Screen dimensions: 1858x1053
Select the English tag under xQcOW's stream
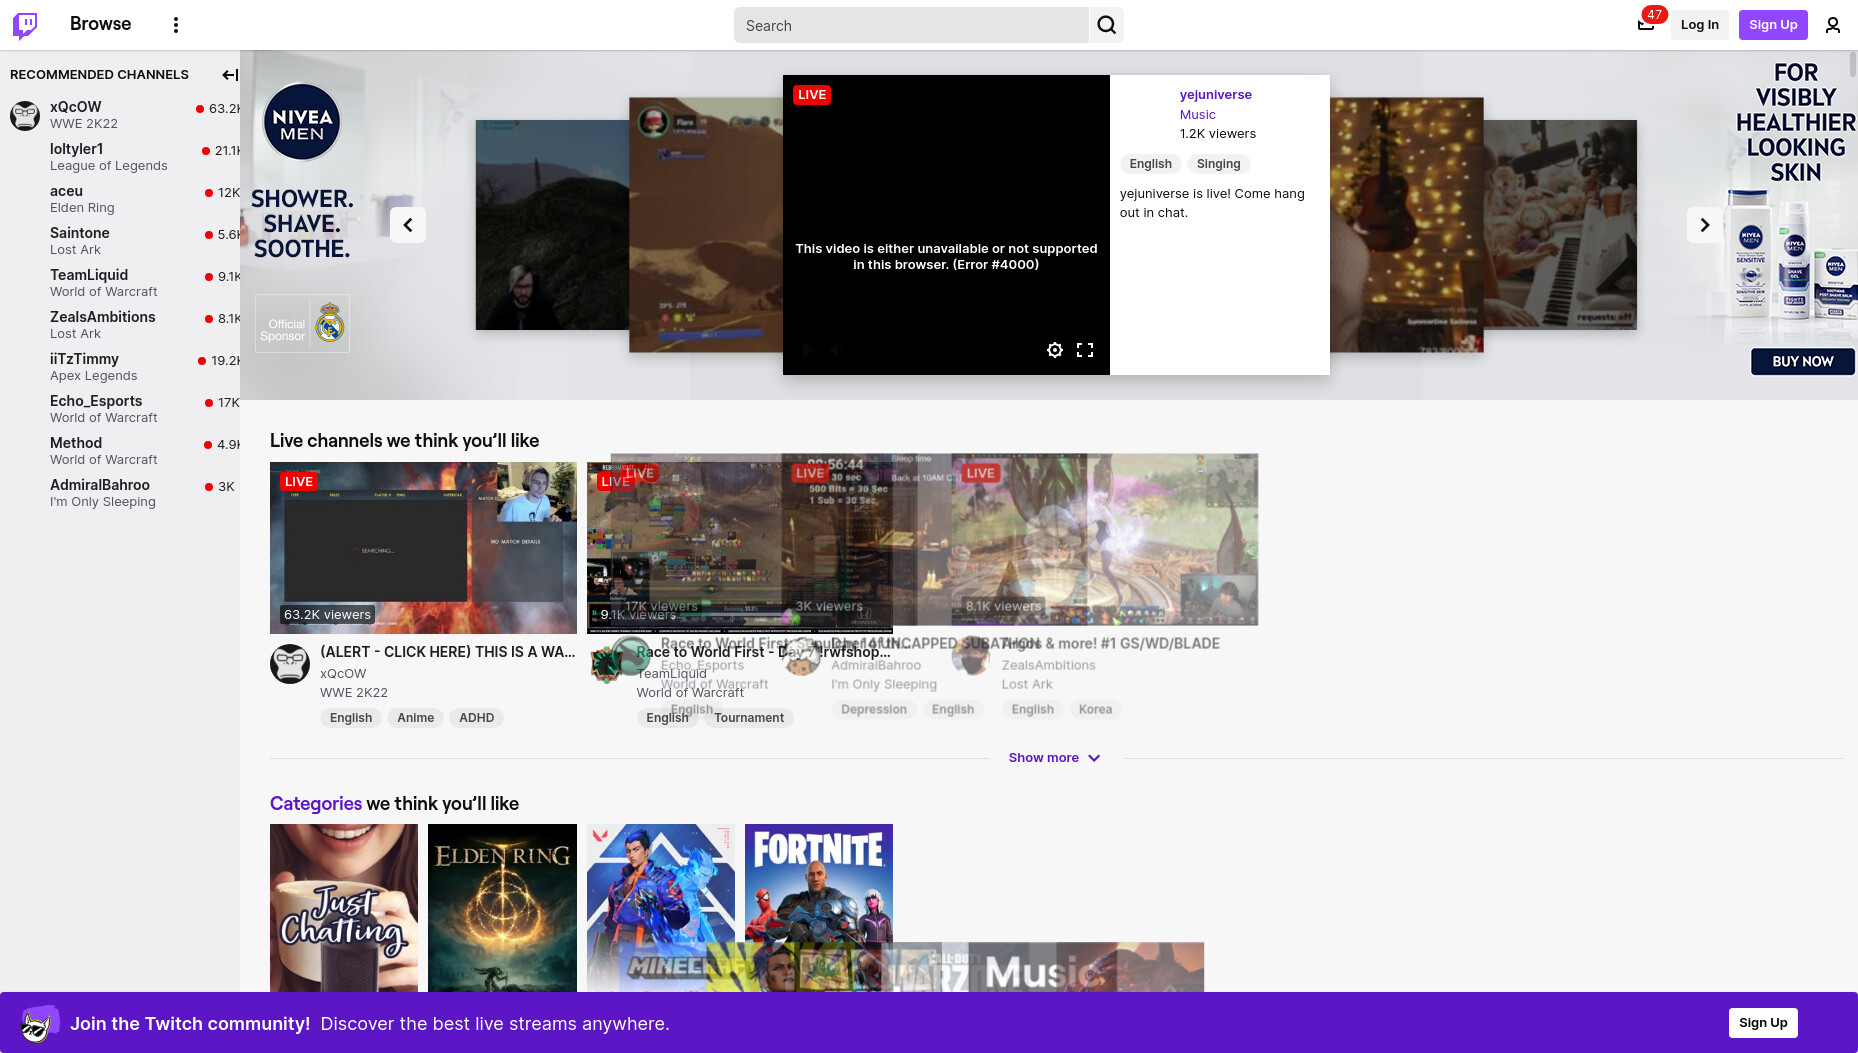(351, 718)
